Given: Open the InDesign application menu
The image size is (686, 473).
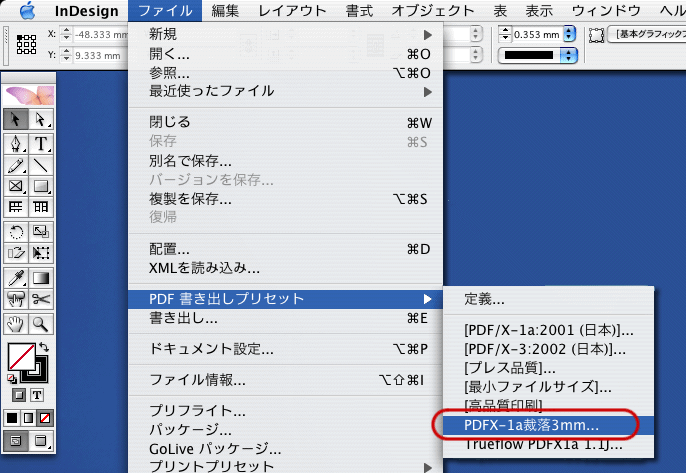Looking at the screenshot, I should [x=87, y=11].
